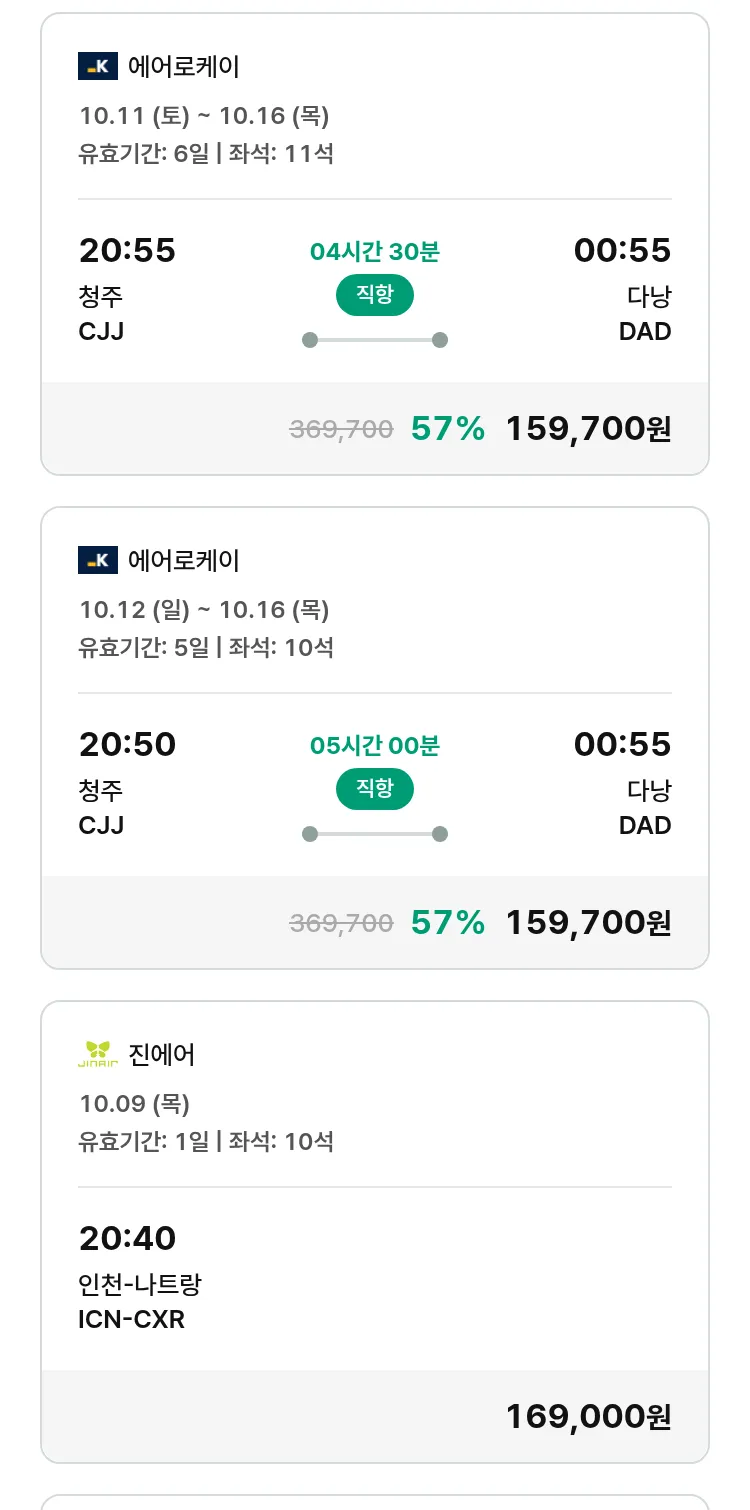Choose the 169,000원 price

588,1416
